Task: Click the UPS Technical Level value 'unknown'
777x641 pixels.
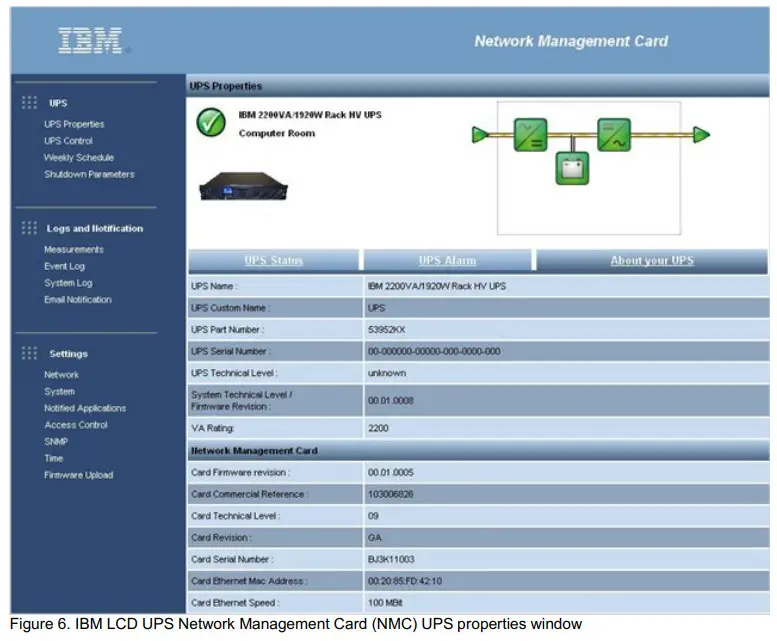Action: (x=387, y=373)
